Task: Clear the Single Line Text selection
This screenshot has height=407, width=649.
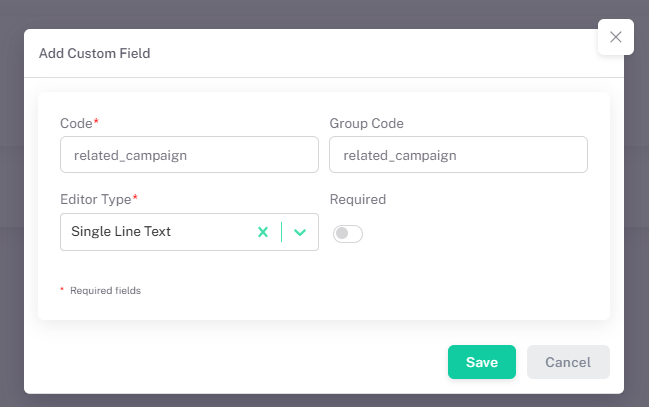Action: pos(263,232)
